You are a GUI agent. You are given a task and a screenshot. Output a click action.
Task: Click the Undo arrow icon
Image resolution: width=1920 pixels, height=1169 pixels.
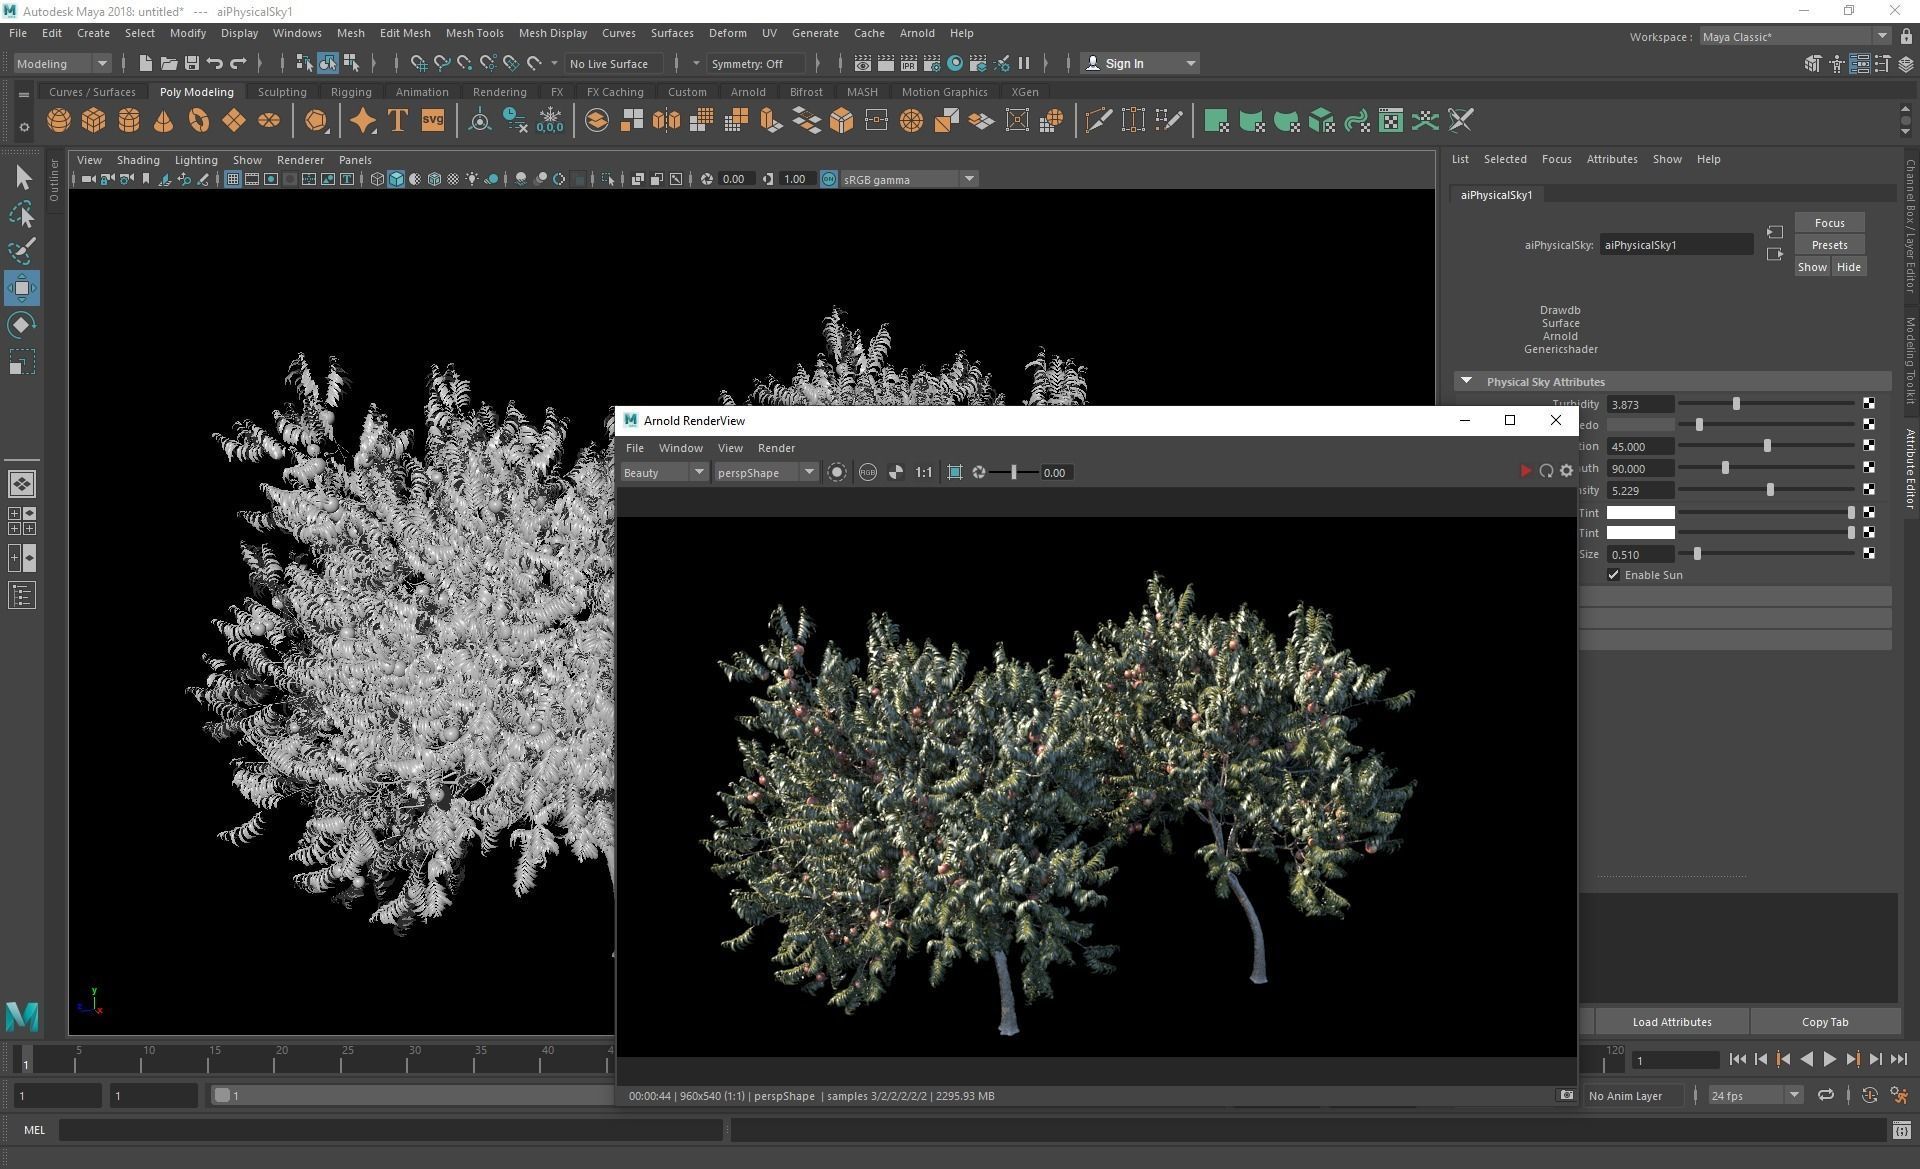214,63
